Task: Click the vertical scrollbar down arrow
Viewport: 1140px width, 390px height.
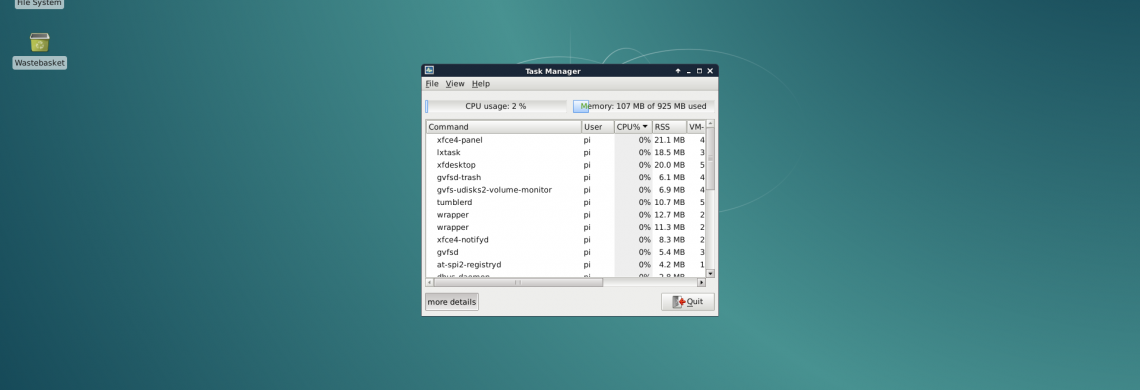Action: tap(710, 274)
